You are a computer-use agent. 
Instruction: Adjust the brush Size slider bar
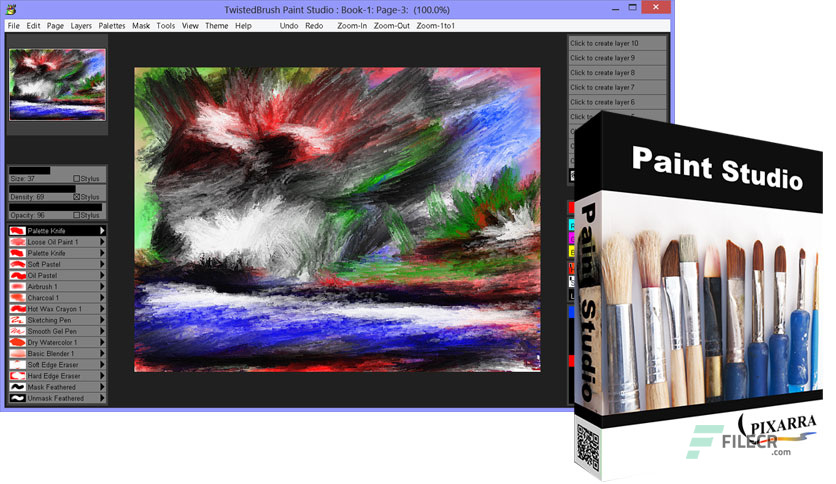click(x=57, y=171)
